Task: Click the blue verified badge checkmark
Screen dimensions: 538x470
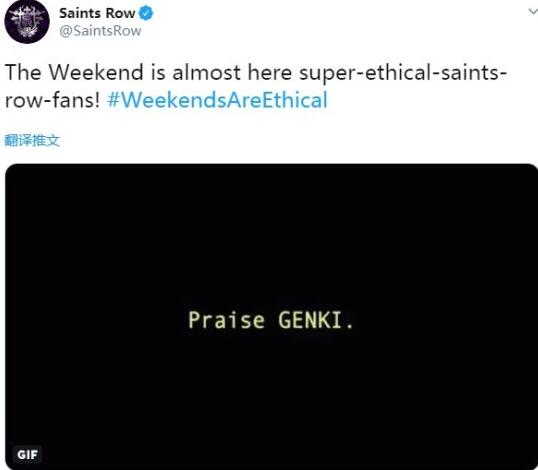Action: pyautogui.click(x=146, y=13)
